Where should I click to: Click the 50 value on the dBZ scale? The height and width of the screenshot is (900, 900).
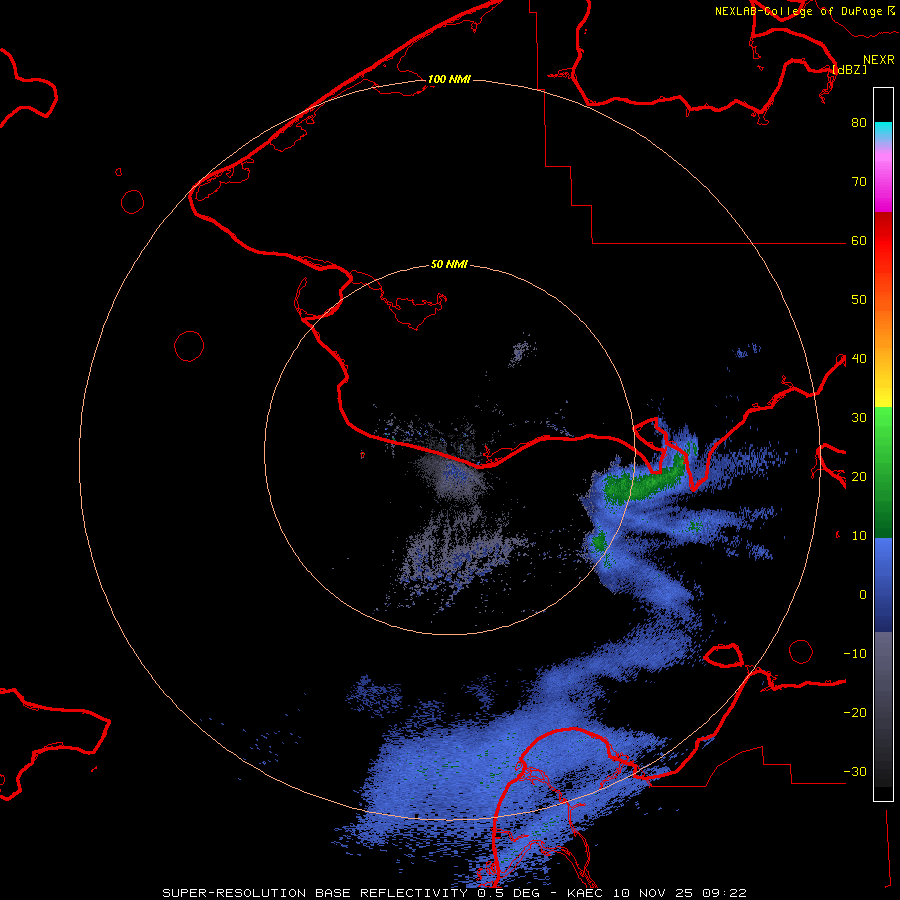point(859,300)
